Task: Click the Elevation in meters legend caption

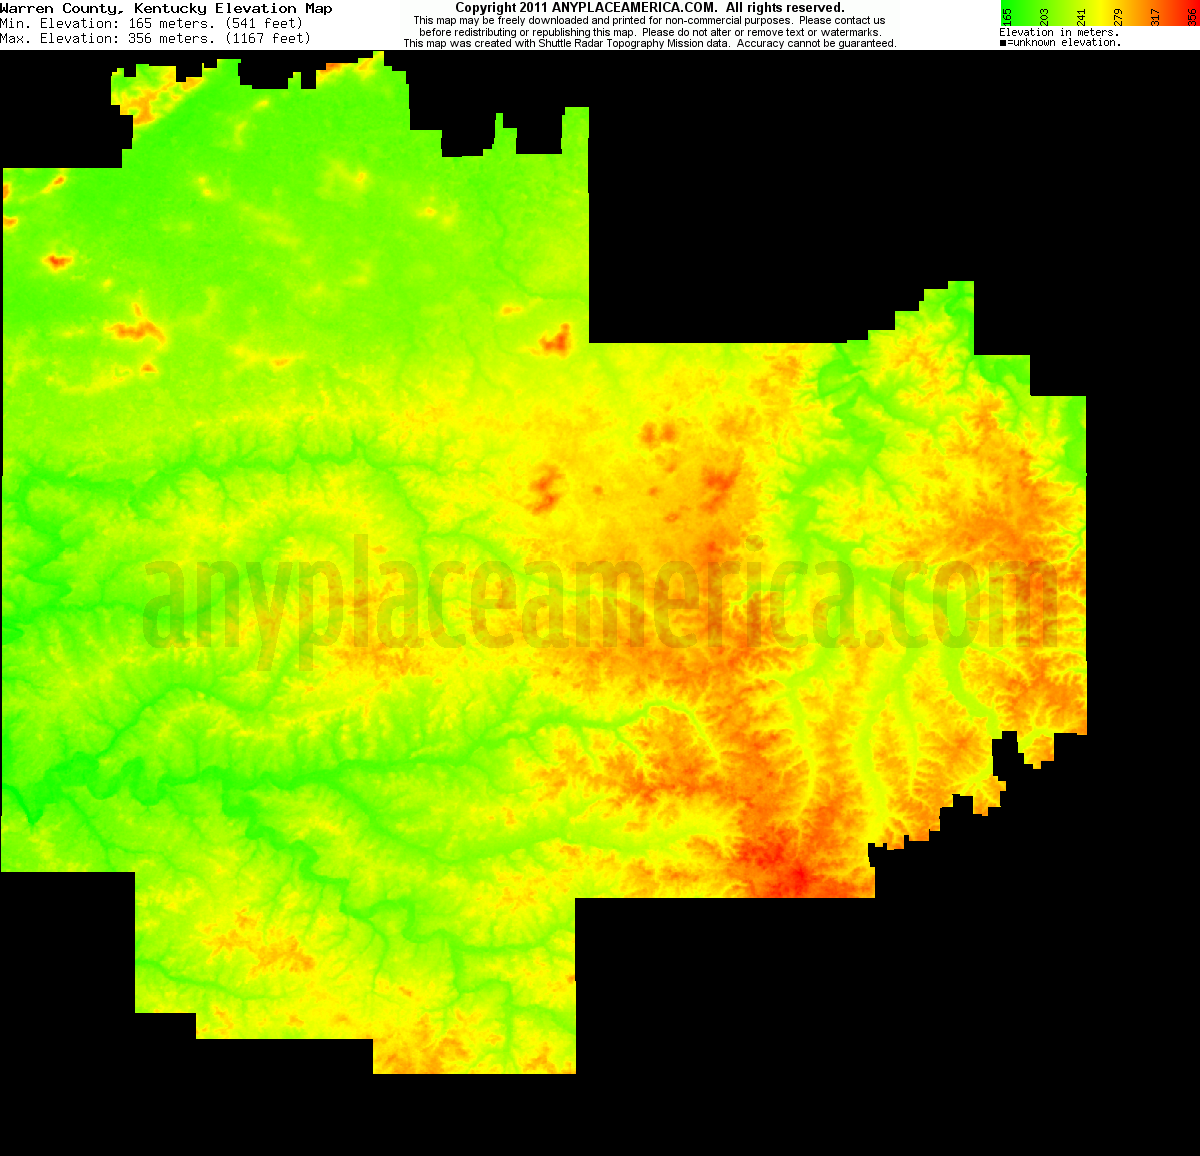Action: click(1060, 32)
